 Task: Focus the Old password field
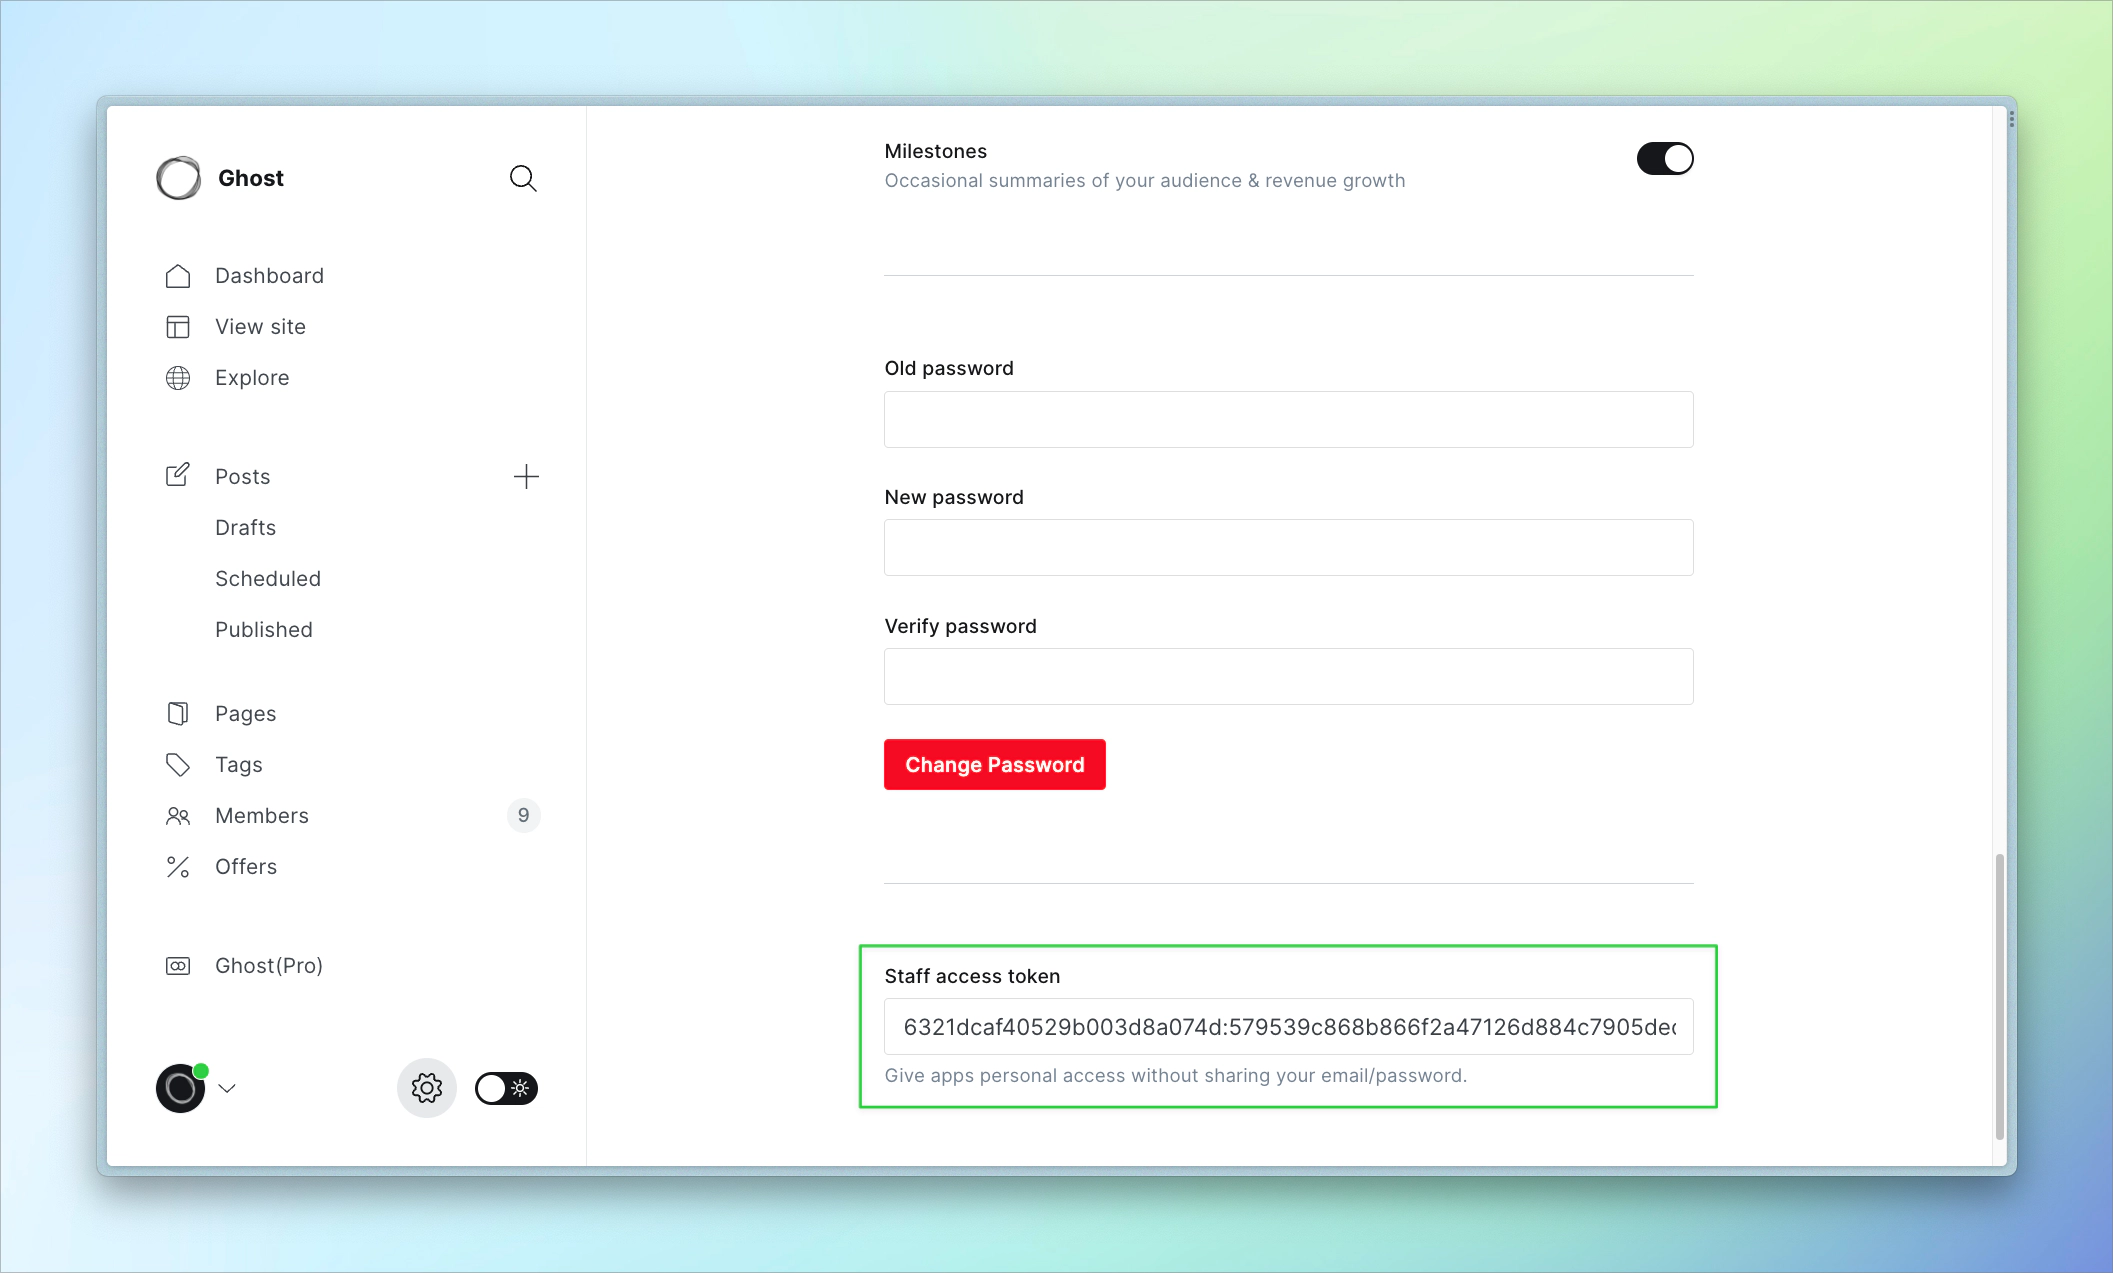coord(1288,420)
